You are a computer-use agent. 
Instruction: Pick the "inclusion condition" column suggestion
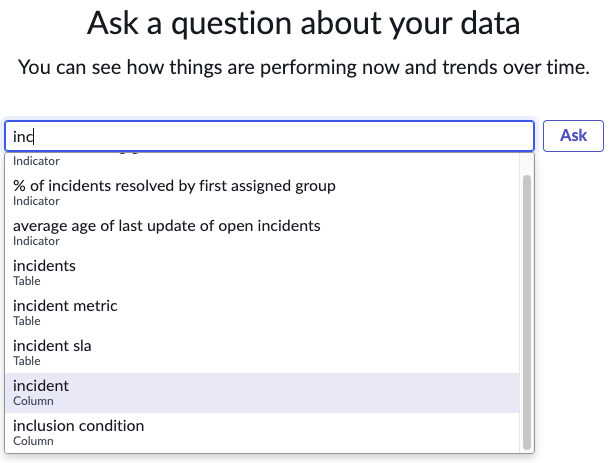[262, 433]
